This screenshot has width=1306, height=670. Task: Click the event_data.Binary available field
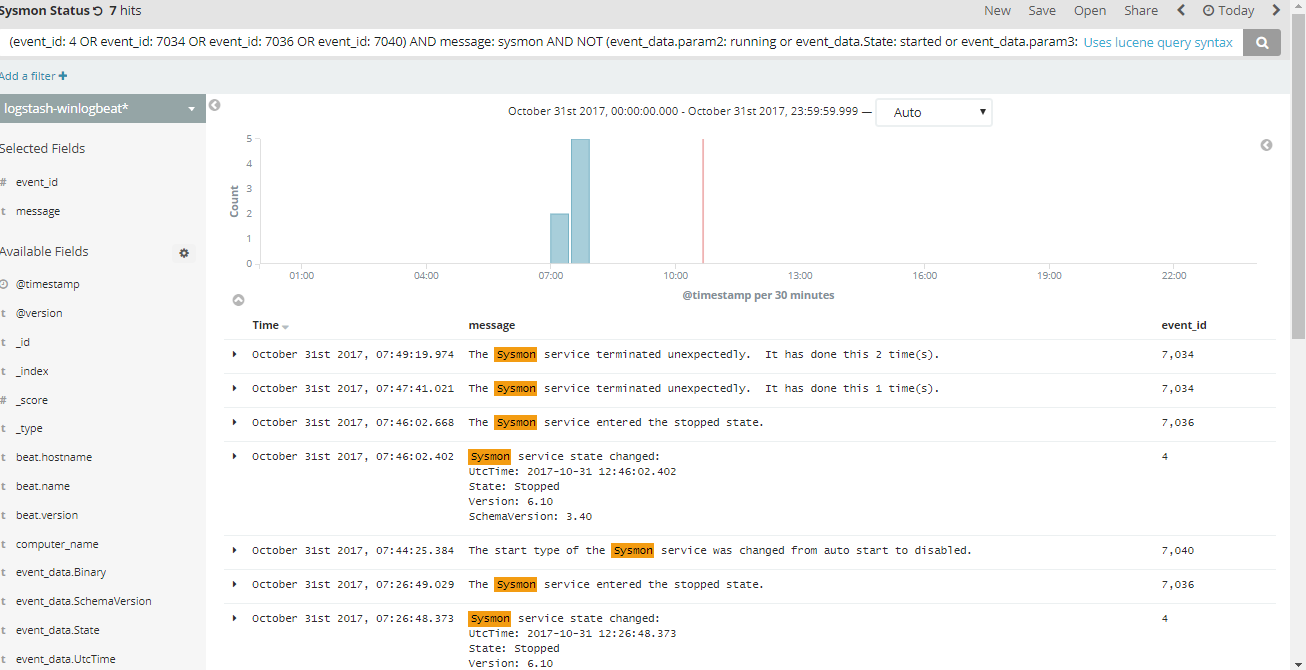[x=61, y=572]
